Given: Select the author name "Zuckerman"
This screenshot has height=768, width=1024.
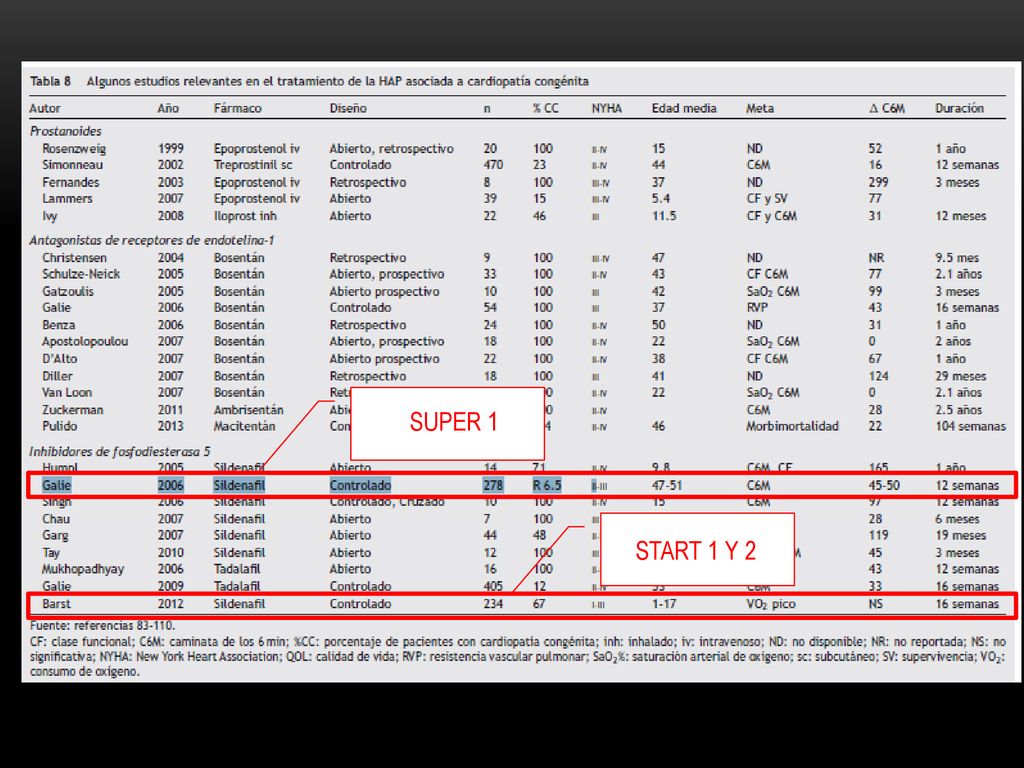Looking at the screenshot, I should [x=72, y=410].
